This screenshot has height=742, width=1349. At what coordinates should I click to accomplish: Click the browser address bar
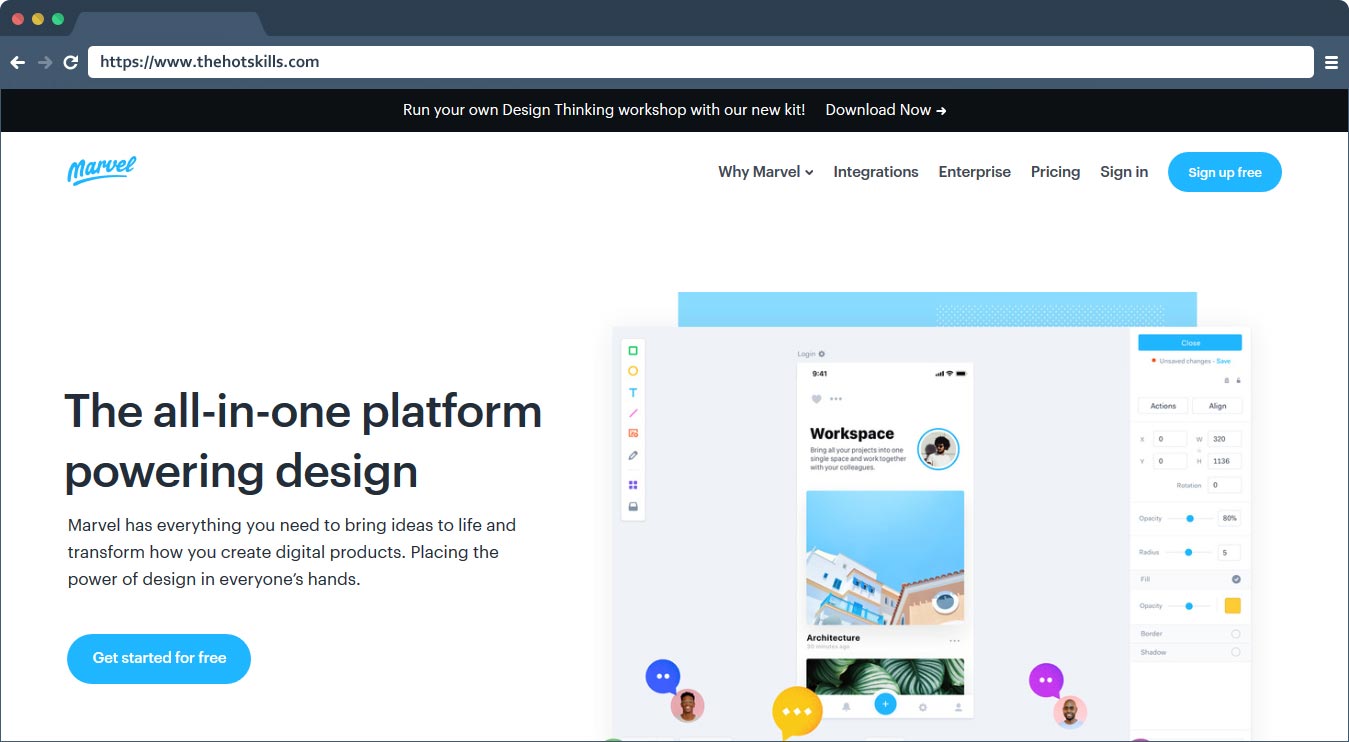[x=701, y=62]
